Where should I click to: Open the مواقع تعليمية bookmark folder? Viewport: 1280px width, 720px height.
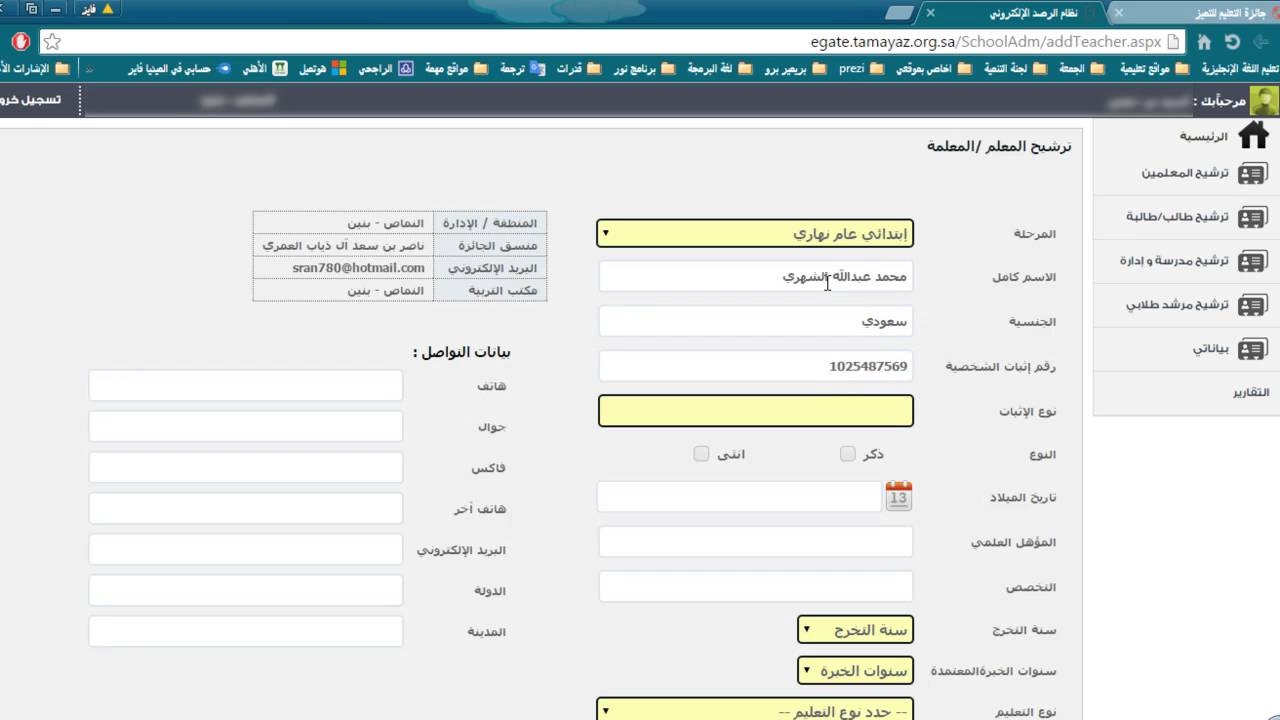click(x=1154, y=69)
